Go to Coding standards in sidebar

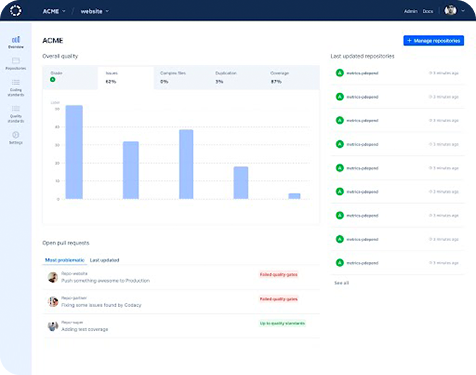click(16, 88)
